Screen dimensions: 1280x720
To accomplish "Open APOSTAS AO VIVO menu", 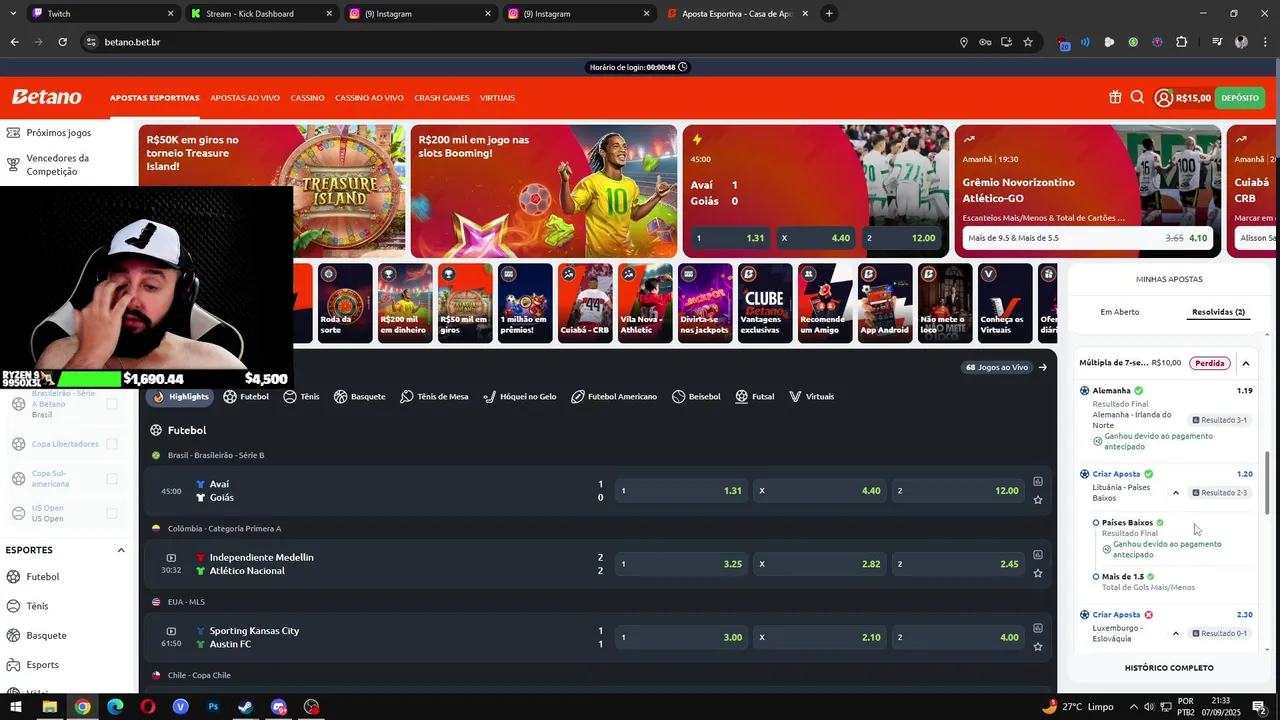I will 245,98.
